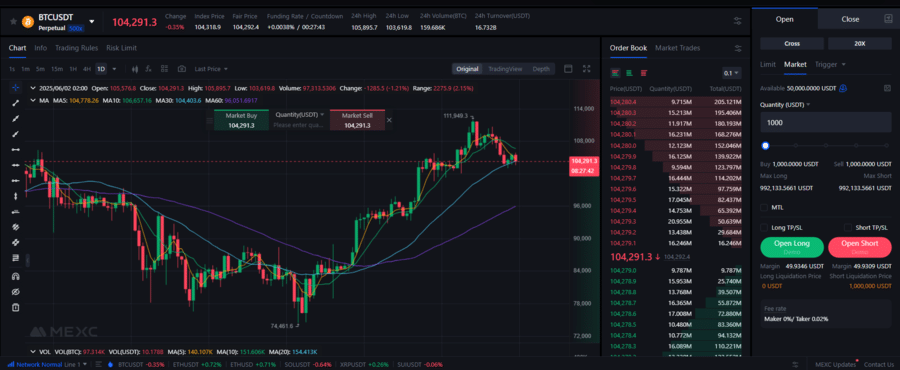Collapse the VOL indicator legend chevron

tap(33, 352)
